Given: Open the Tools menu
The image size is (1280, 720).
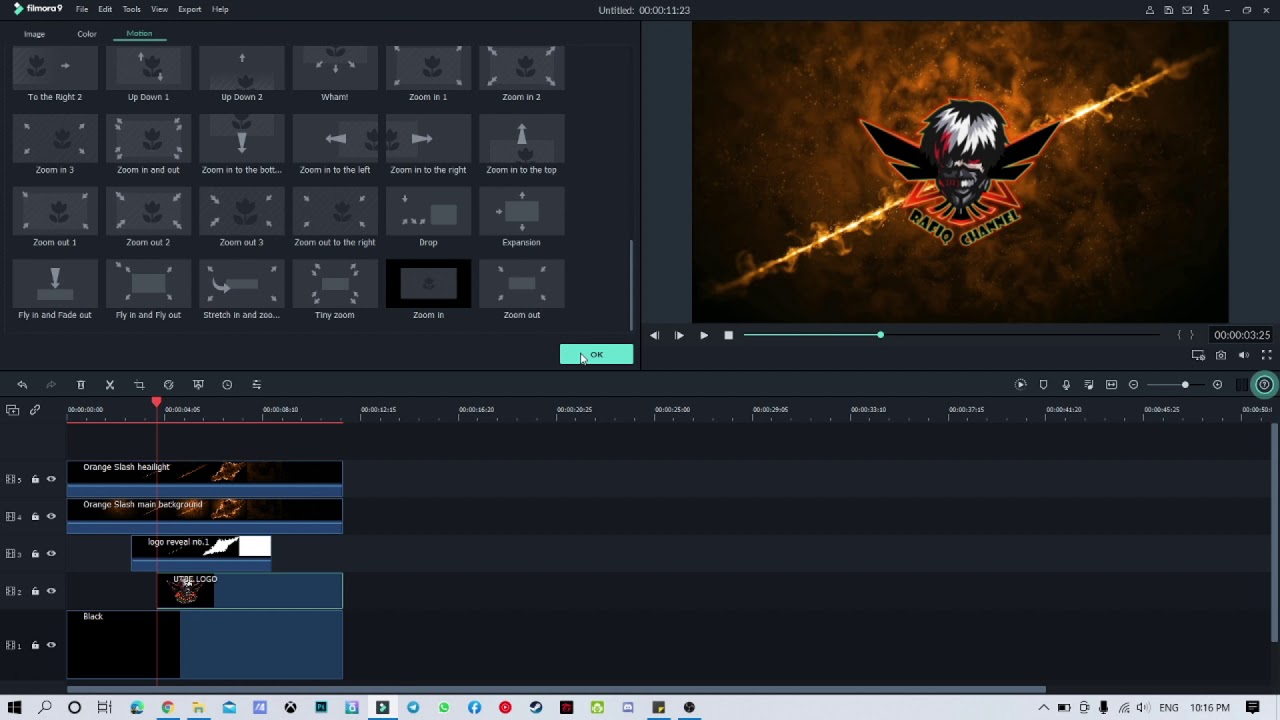Looking at the screenshot, I should (131, 10).
